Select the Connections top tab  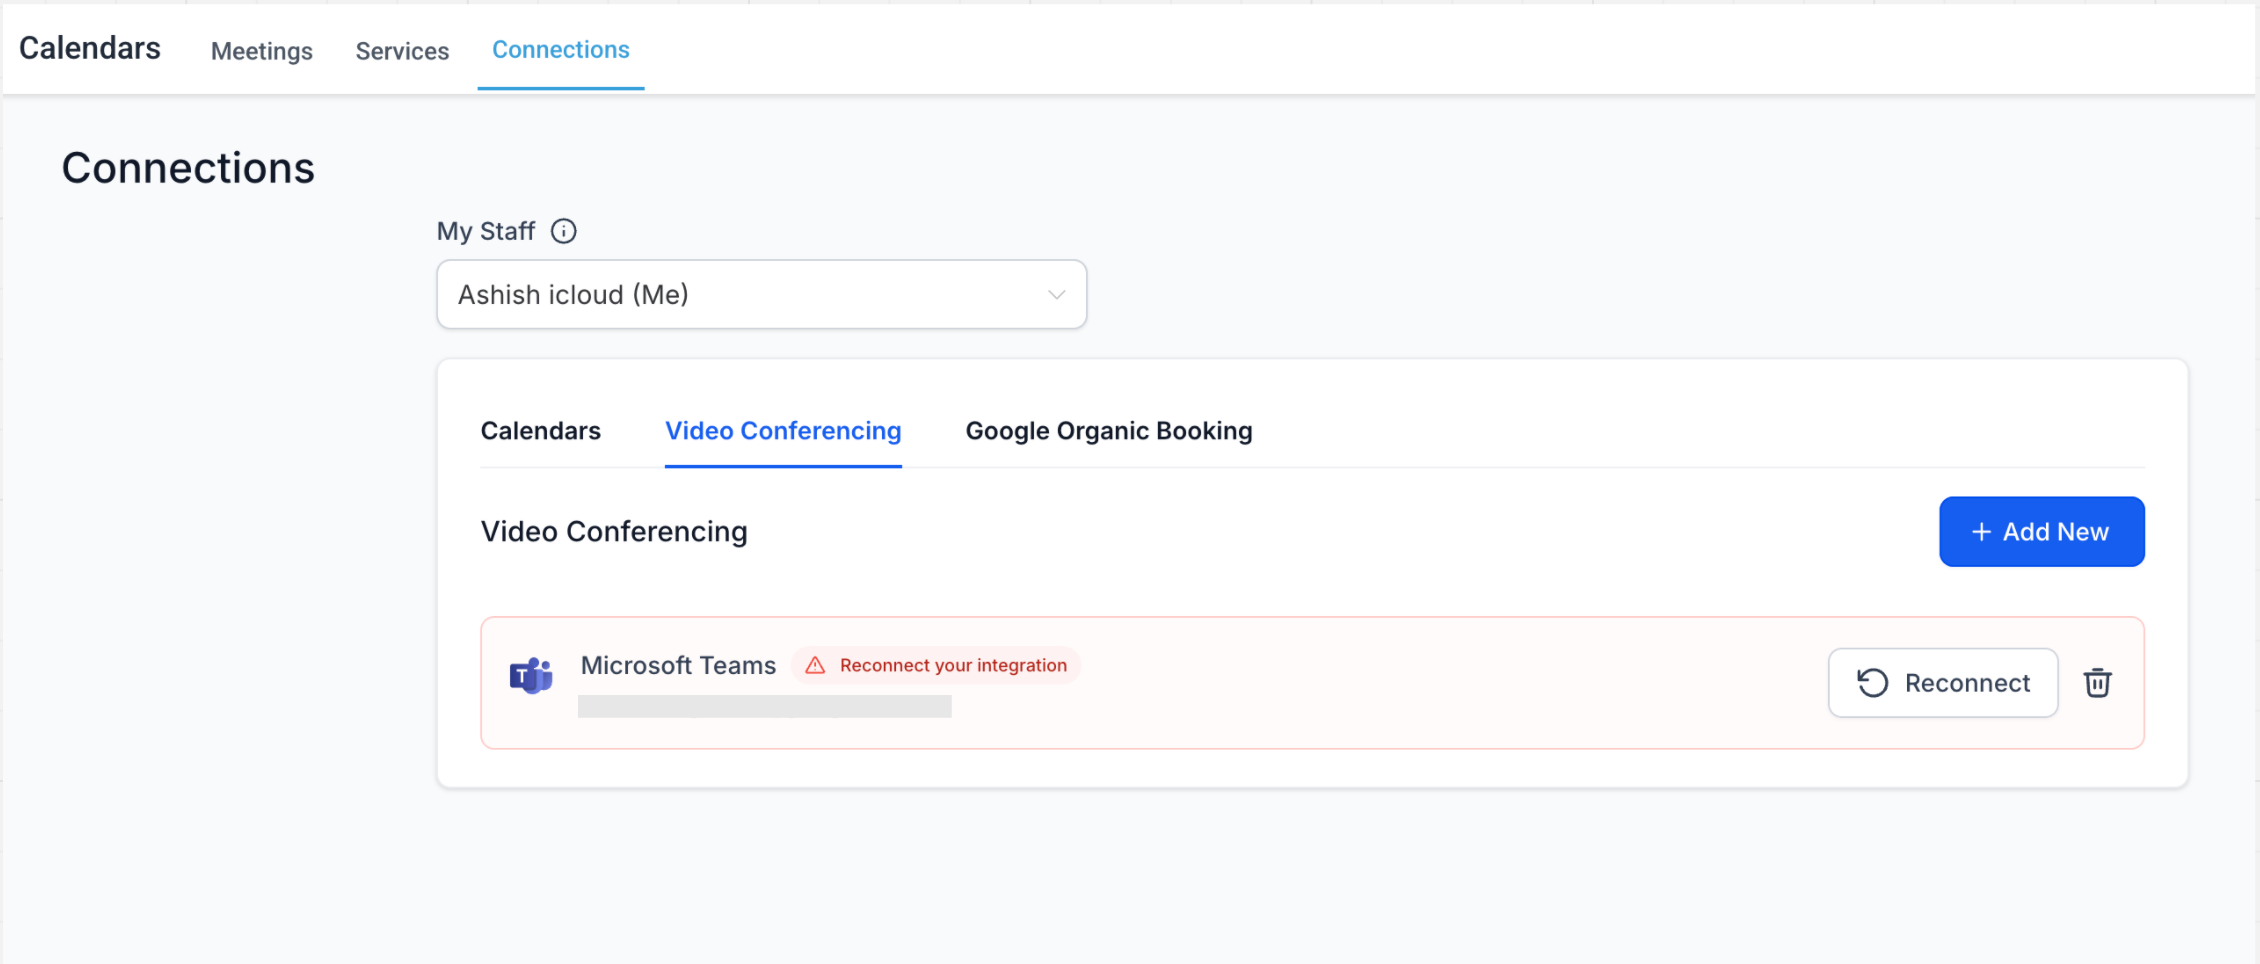click(561, 50)
